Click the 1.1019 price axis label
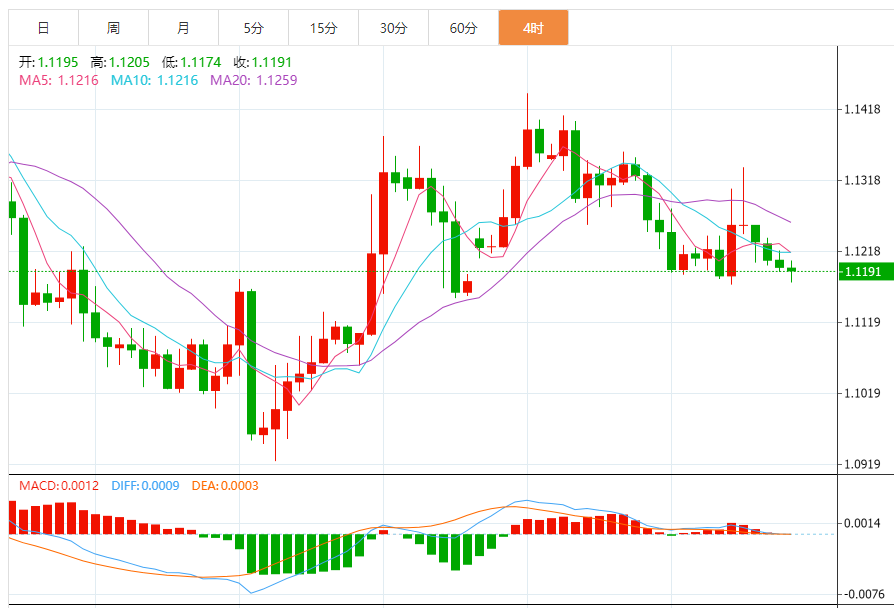The height and width of the screenshot is (608, 894). [862, 394]
